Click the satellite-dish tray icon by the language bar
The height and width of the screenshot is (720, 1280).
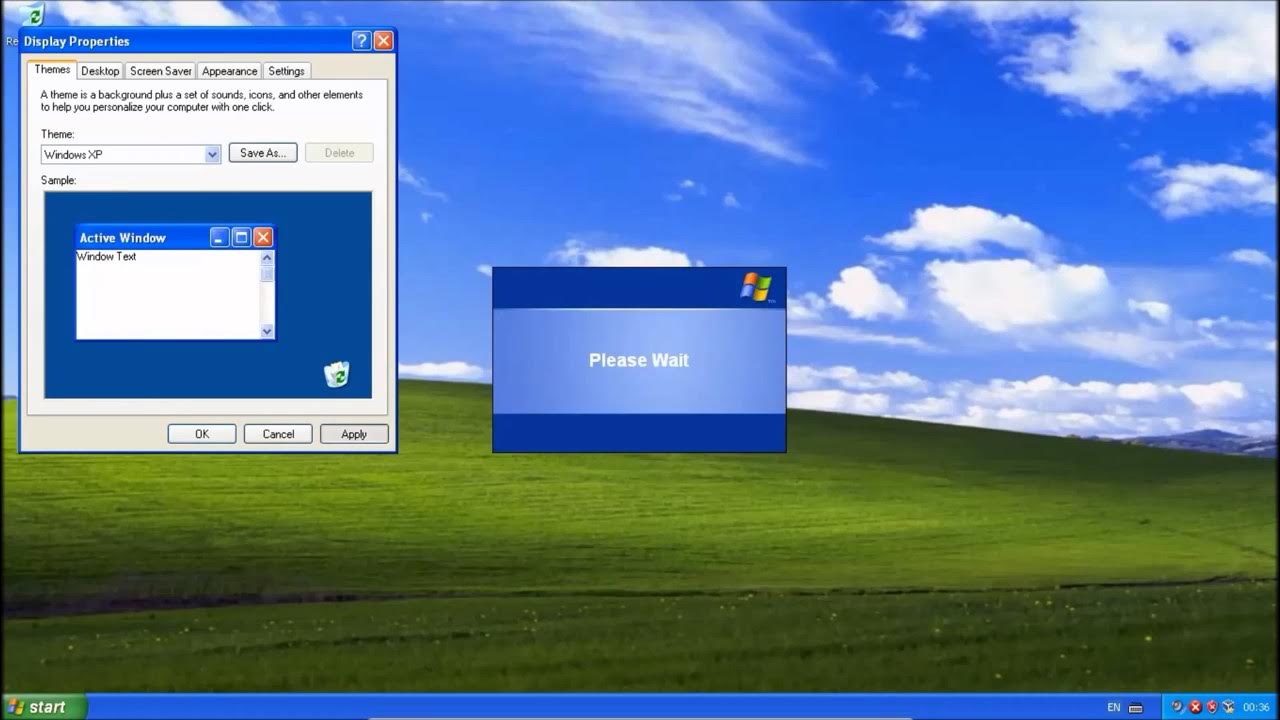click(1178, 706)
